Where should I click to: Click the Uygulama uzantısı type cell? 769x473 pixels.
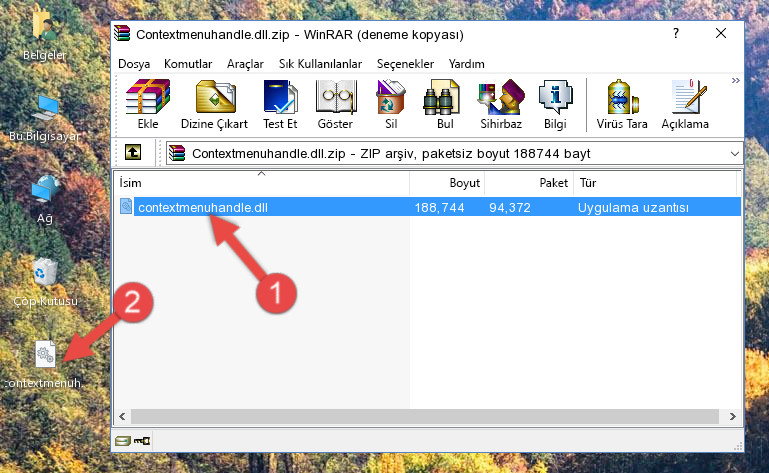[x=633, y=208]
